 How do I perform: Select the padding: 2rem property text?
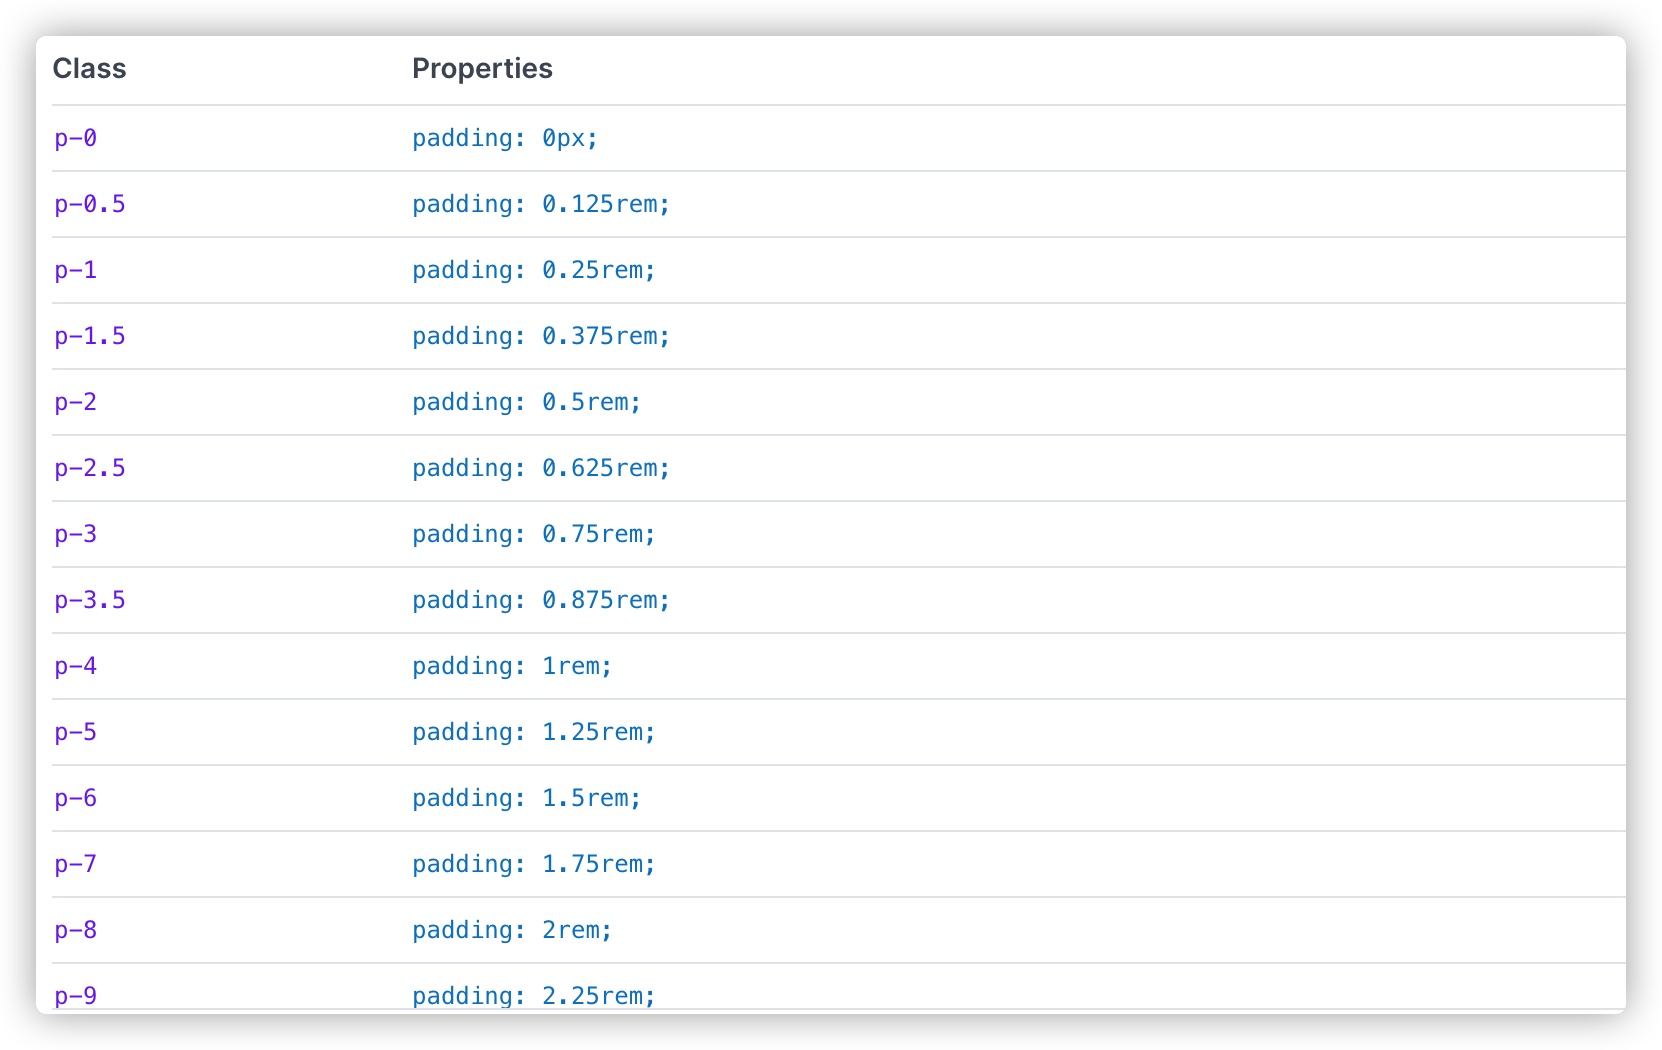point(512,930)
